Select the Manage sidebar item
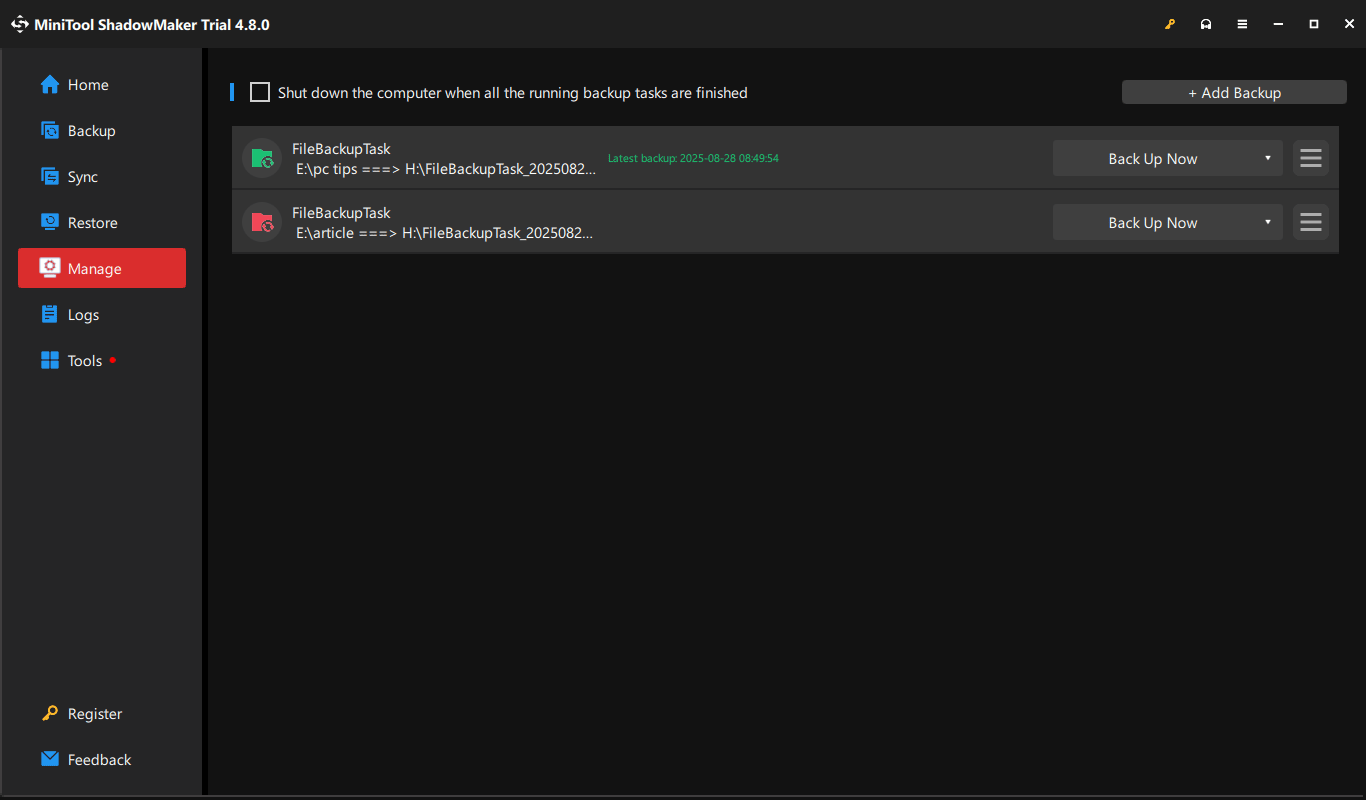 (x=102, y=268)
